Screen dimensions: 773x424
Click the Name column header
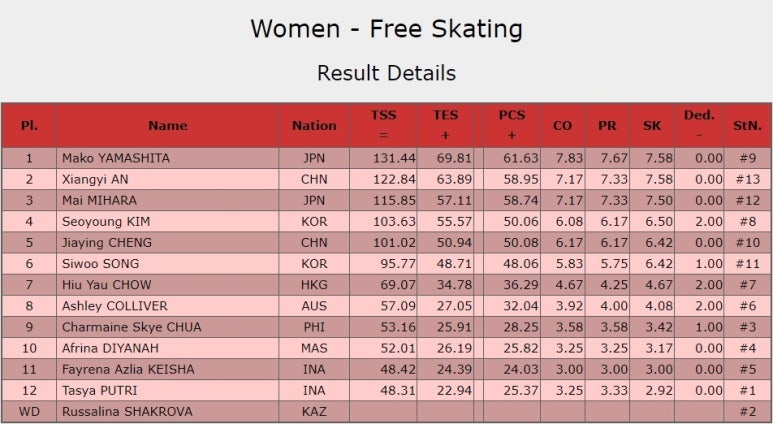(168, 125)
